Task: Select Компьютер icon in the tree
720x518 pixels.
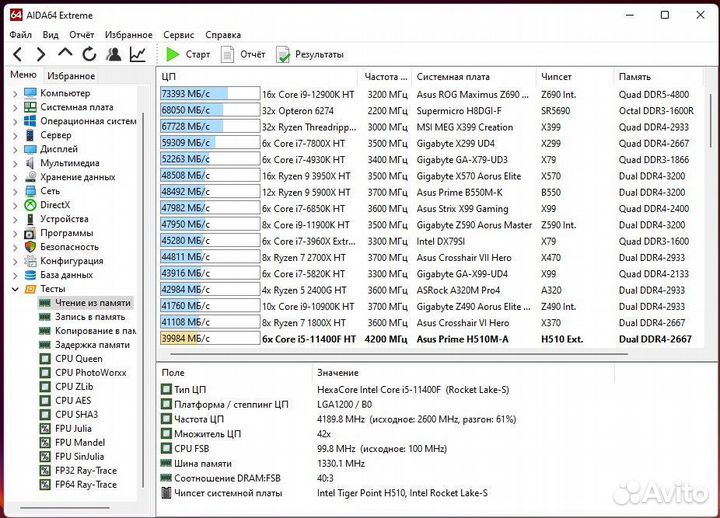Action: pos(30,93)
